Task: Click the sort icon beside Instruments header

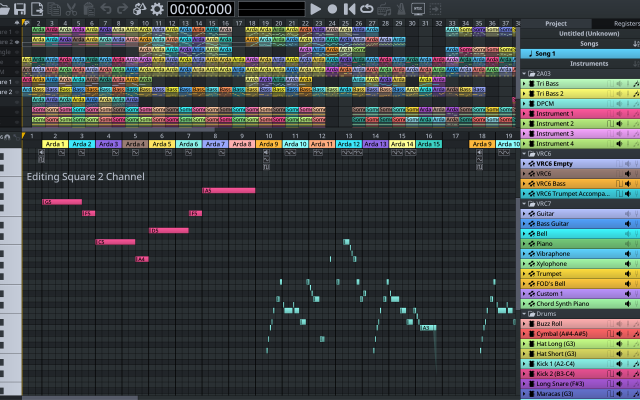Action: click(636, 64)
